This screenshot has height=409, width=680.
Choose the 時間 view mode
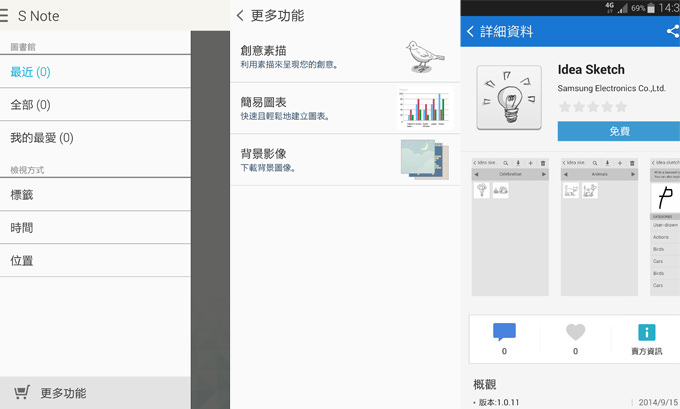point(22,228)
